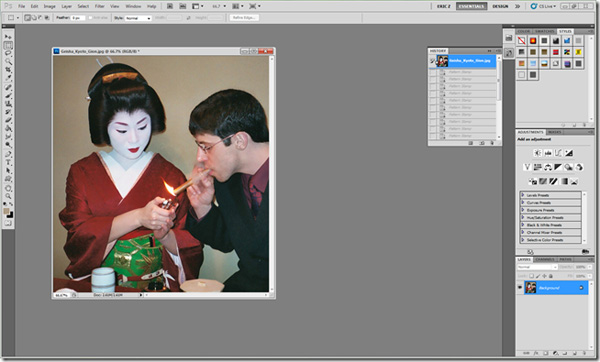Toggle history brush source for snapshot
The width and height of the screenshot is (600, 362).
[x=432, y=61]
